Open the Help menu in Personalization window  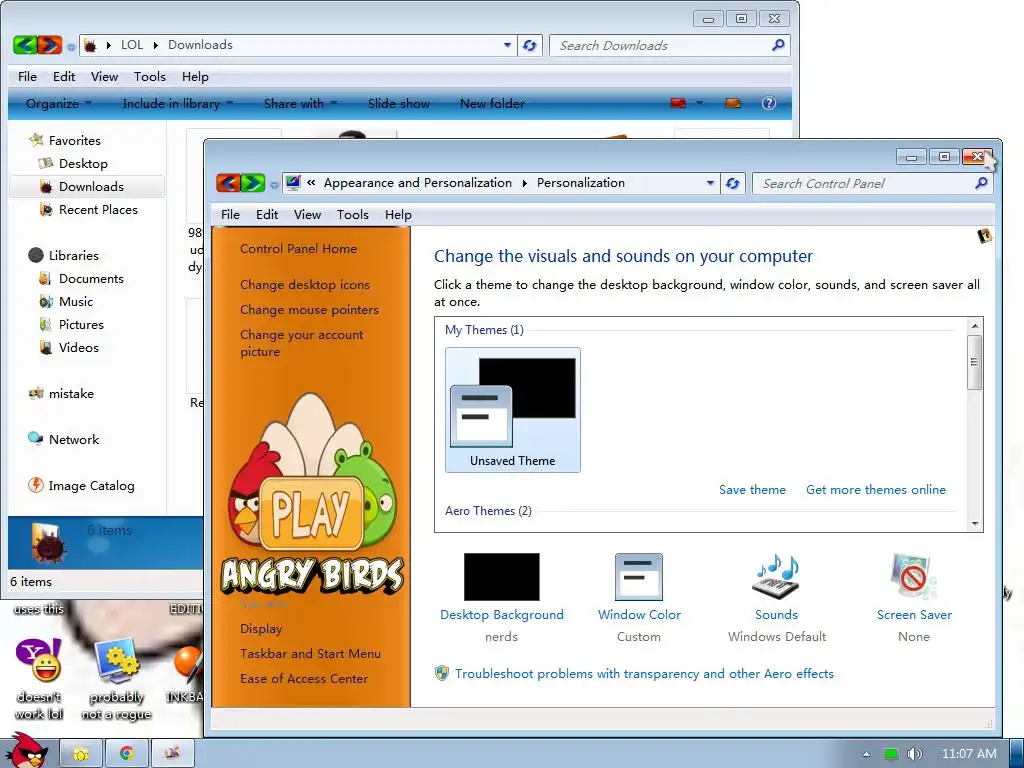tap(398, 214)
